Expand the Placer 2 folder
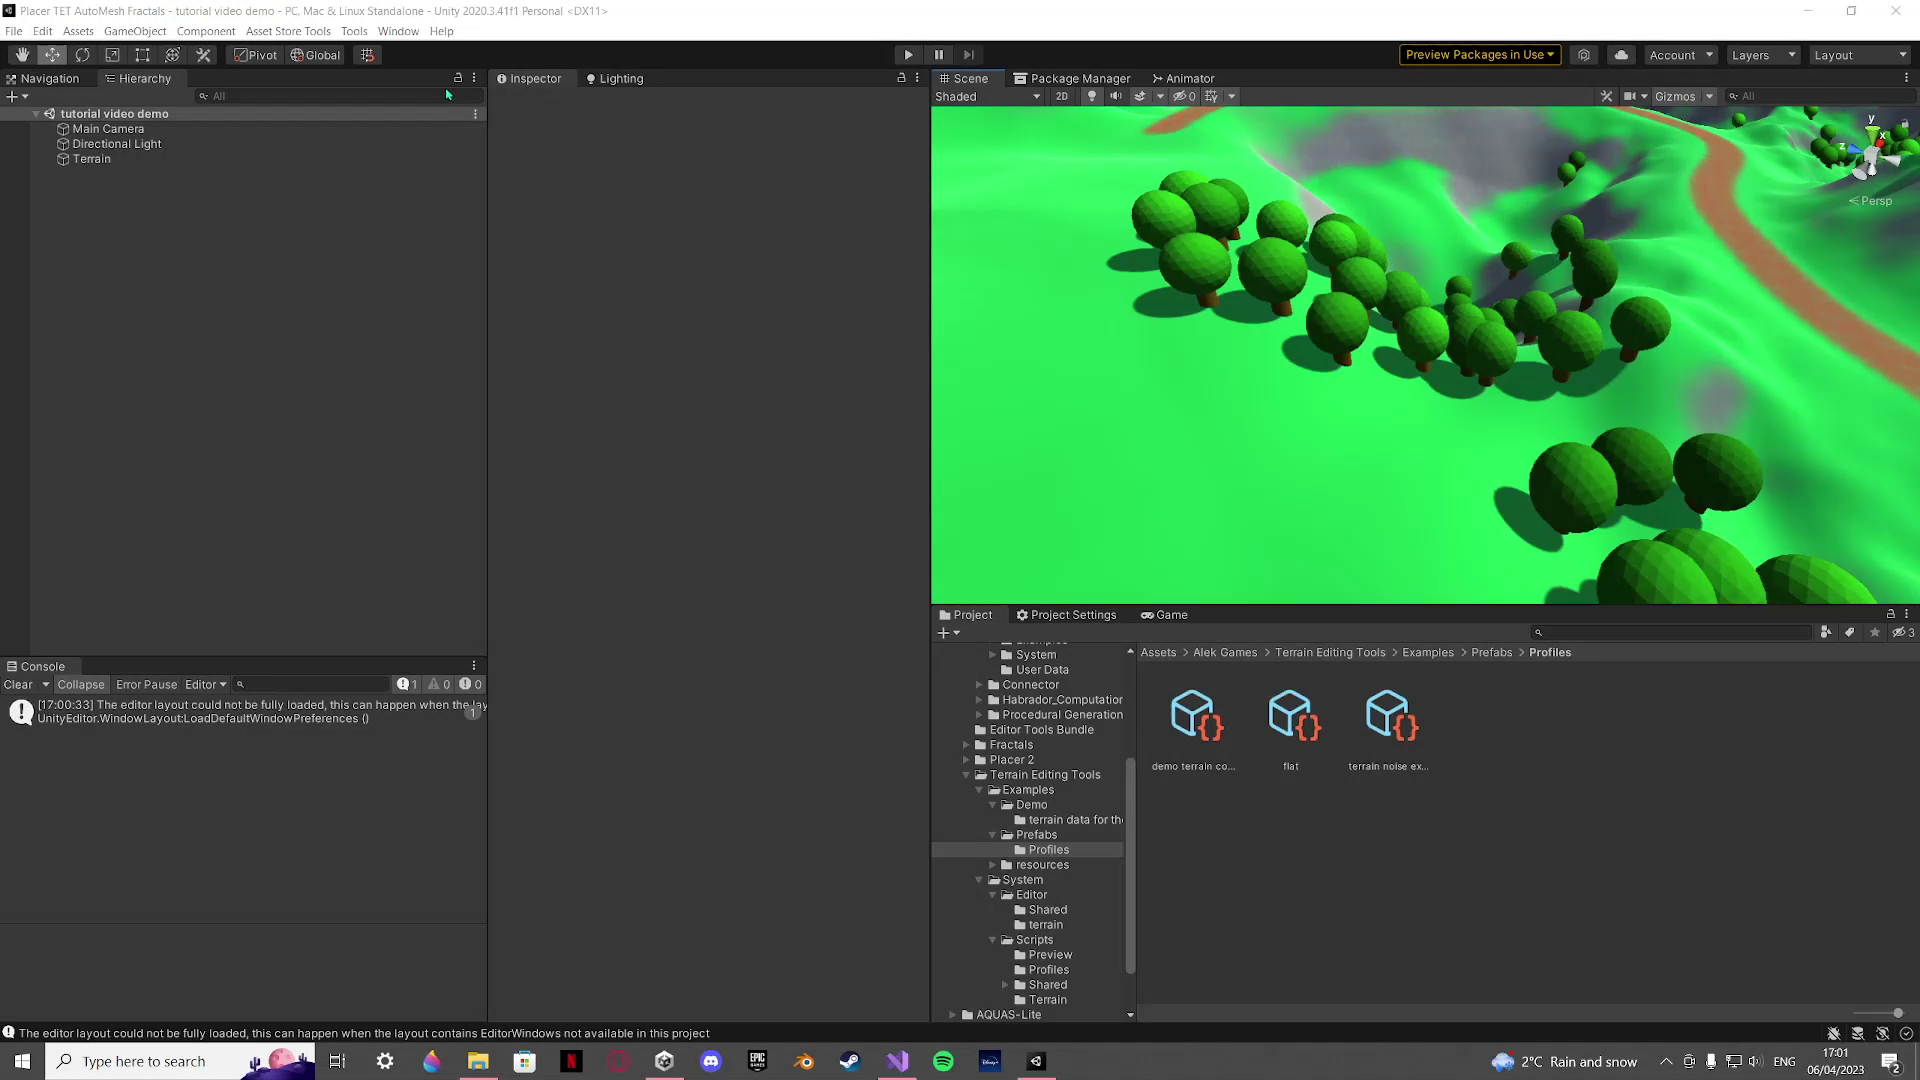1920x1080 pixels. pos(966,760)
